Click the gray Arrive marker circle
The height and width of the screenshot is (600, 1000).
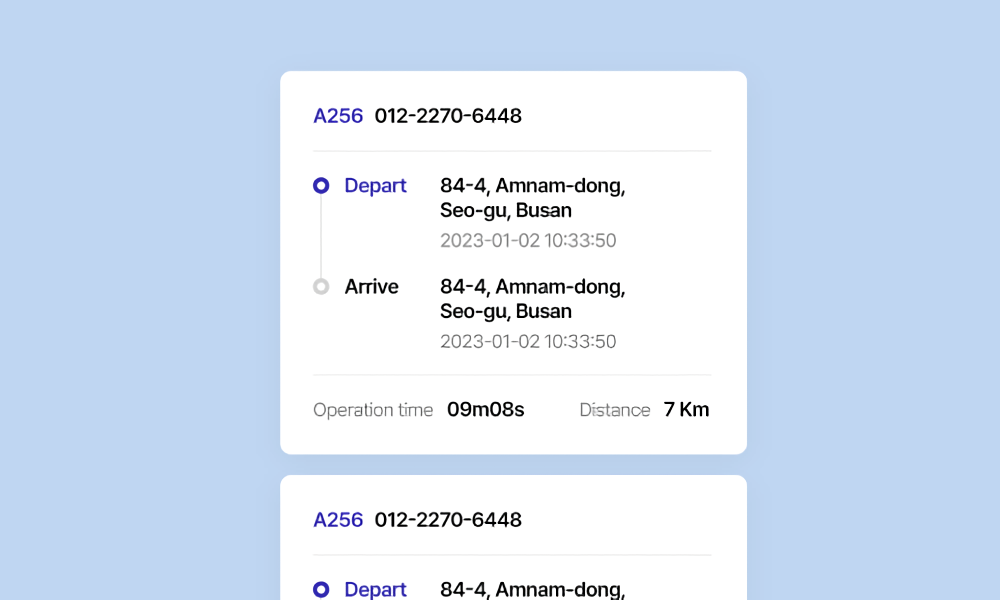[321, 287]
